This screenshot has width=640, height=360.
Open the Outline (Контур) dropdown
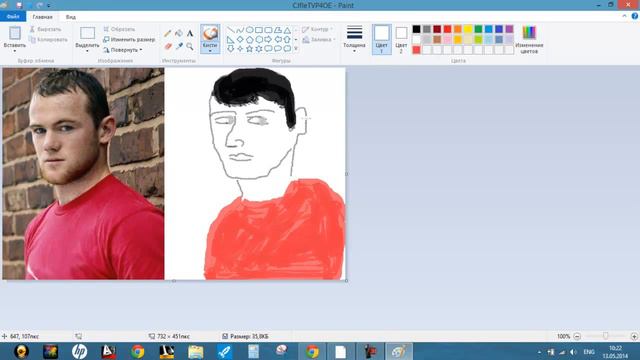click(318, 29)
